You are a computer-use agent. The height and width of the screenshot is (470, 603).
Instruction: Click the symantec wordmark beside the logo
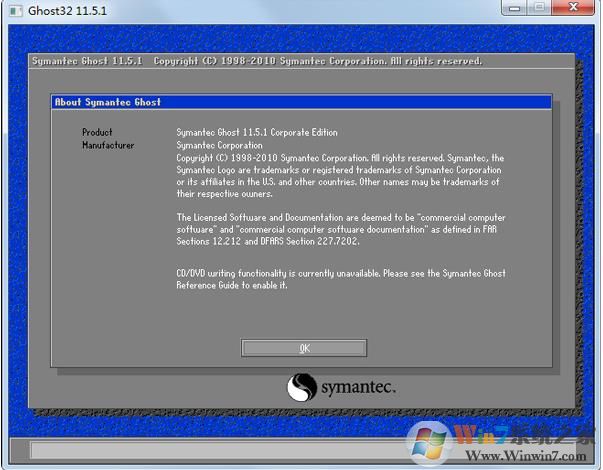358,387
